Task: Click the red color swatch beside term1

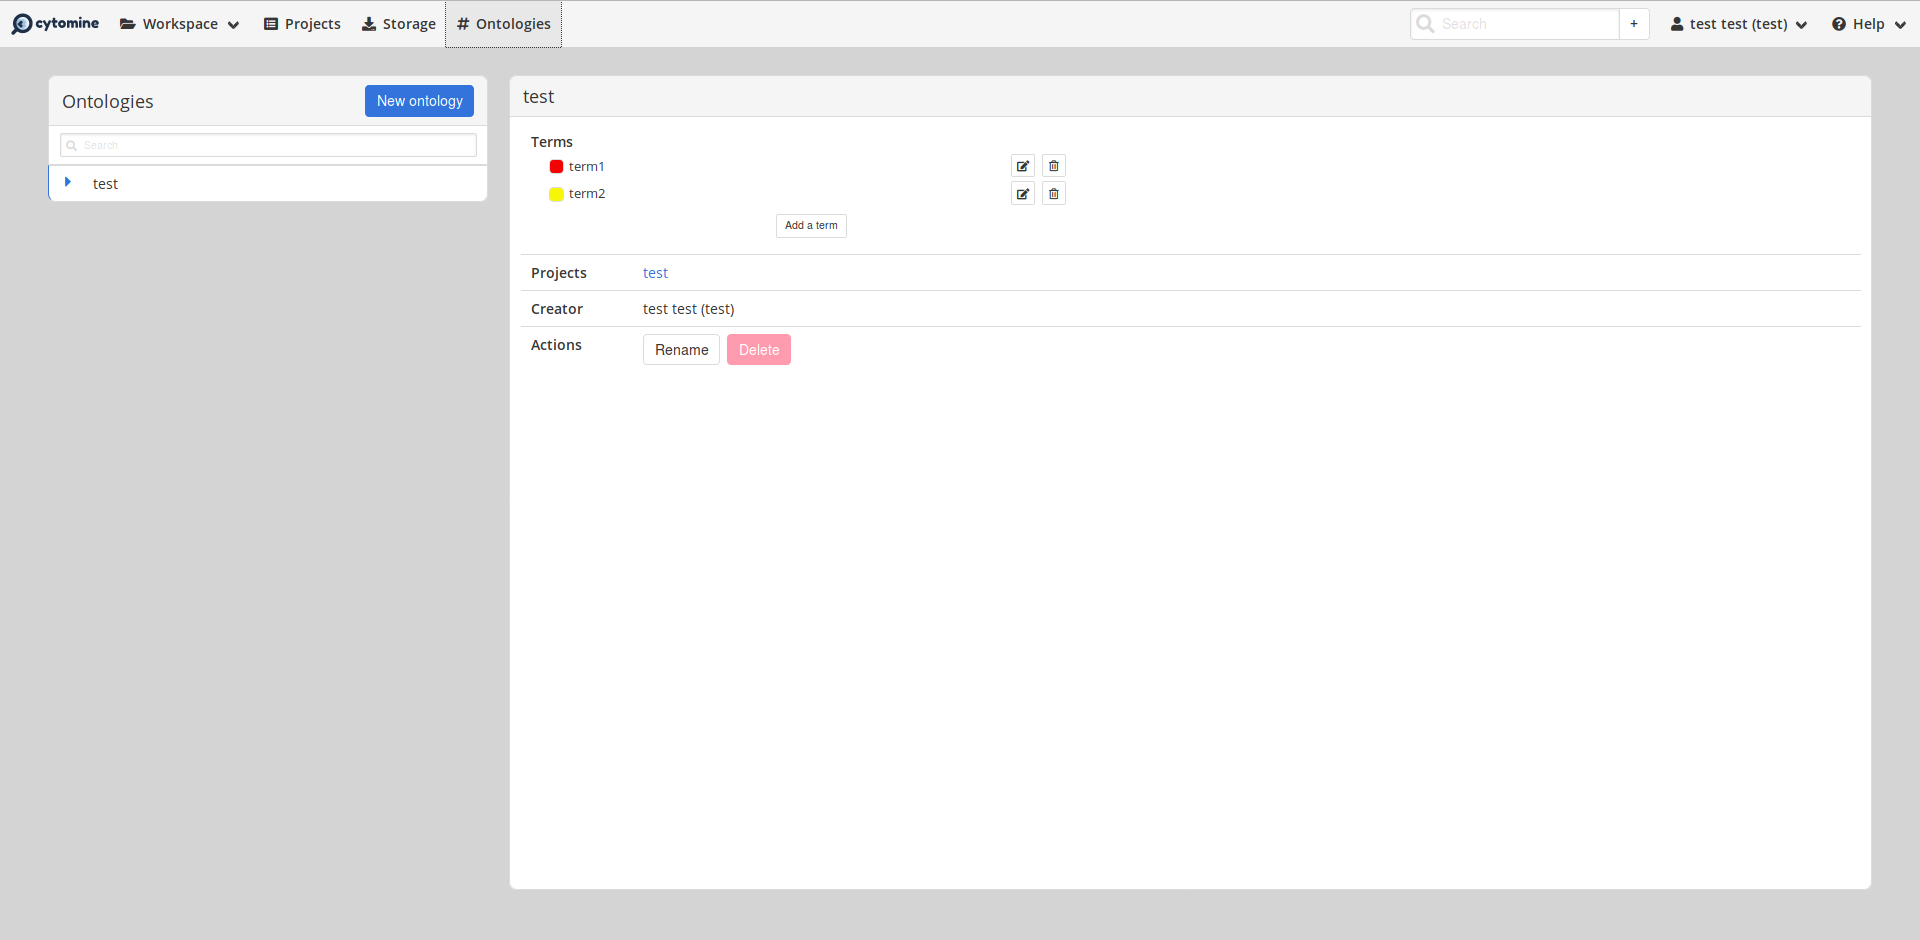Action: point(556,166)
